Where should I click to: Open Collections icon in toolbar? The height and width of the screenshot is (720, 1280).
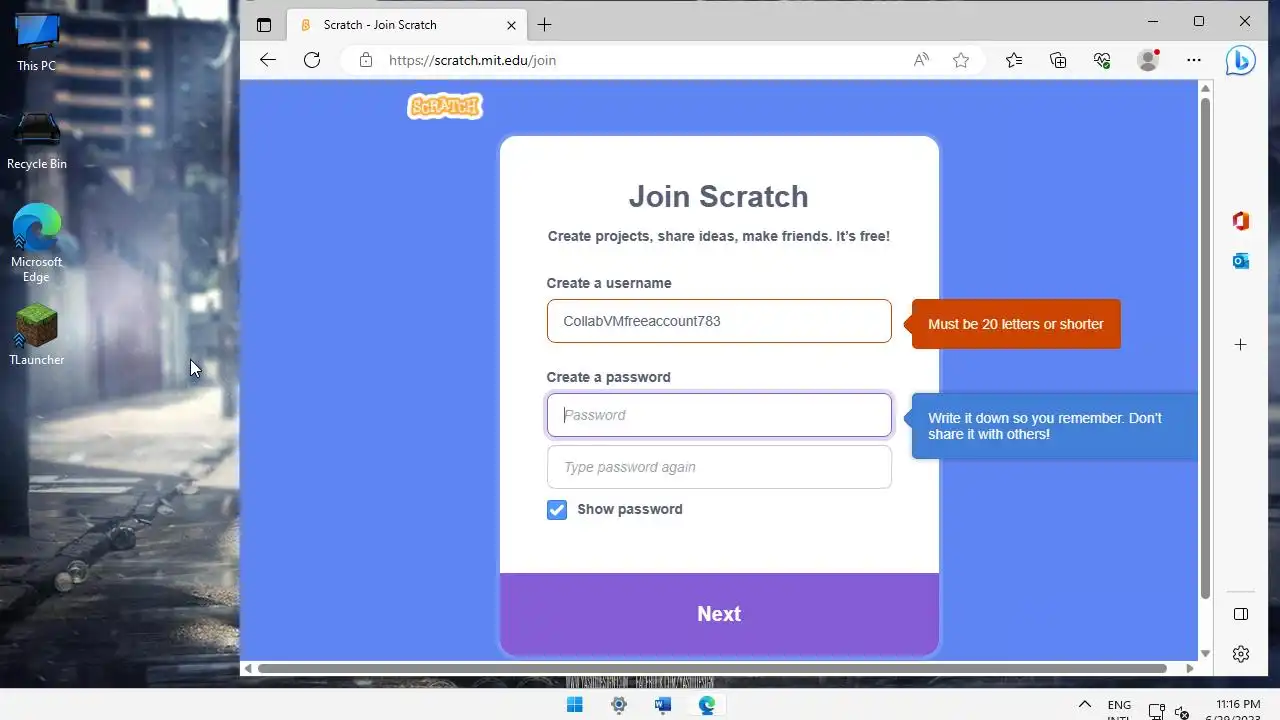pyautogui.click(x=1058, y=60)
